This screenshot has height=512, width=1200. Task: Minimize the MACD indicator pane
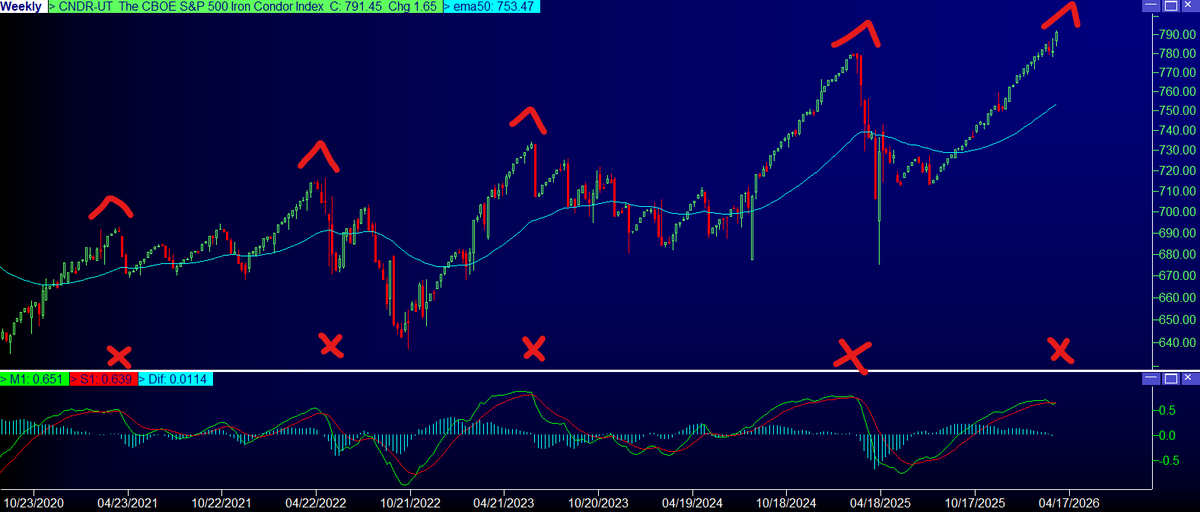pos(1152,379)
